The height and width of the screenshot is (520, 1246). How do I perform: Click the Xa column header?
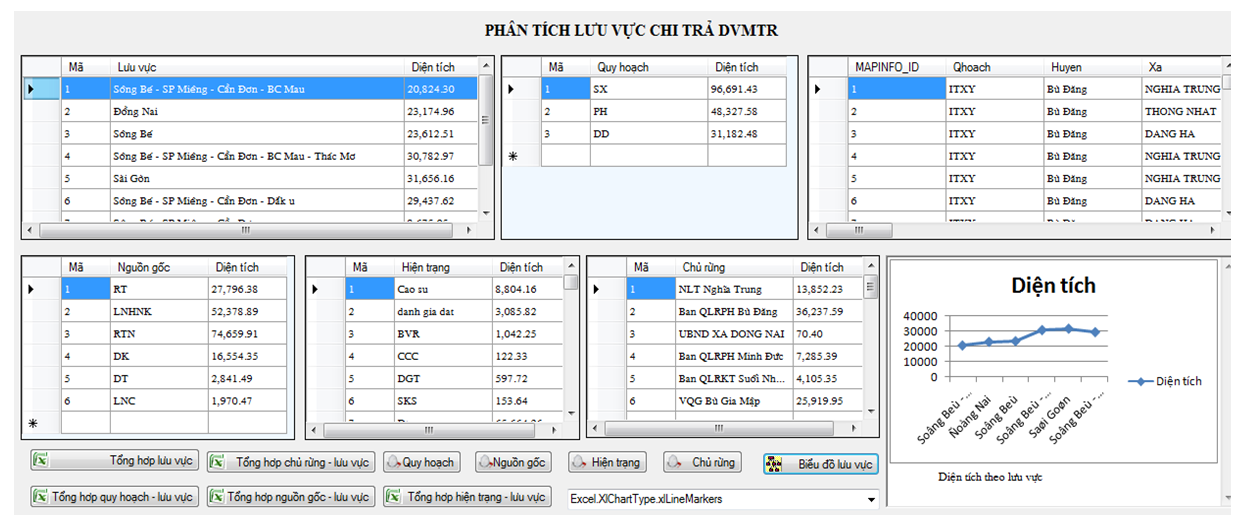[1181, 67]
